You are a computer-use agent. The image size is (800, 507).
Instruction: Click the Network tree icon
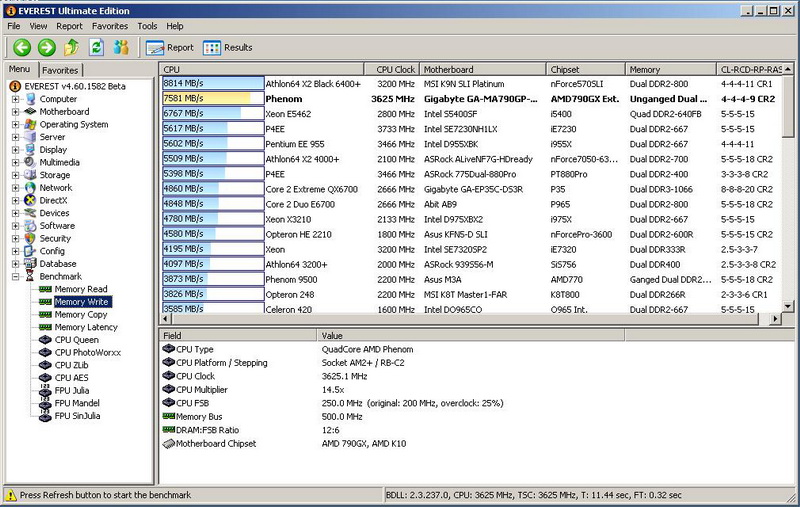[x=31, y=188]
